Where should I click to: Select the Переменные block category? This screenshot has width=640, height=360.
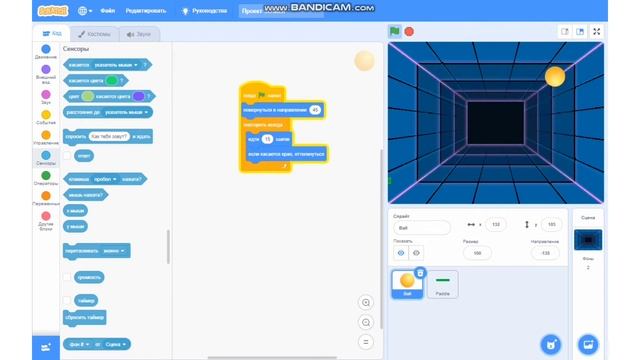[46, 198]
